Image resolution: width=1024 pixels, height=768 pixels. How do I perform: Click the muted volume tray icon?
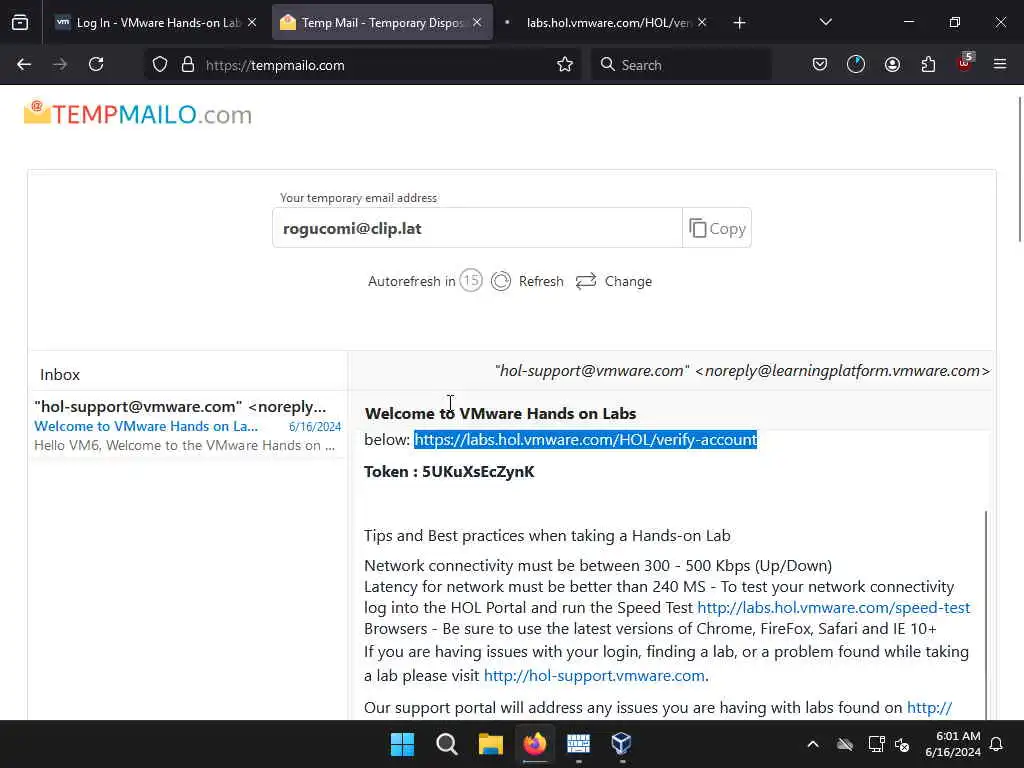click(903, 744)
